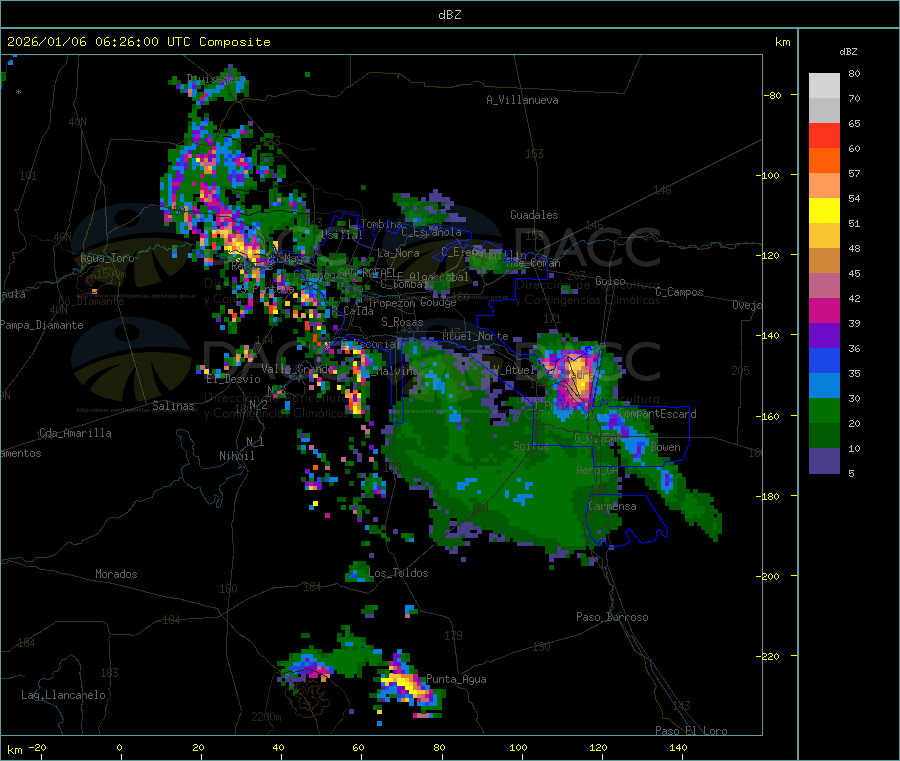The width and height of the screenshot is (900, 761).
Task: Click the 'Pampa_Diamante' map label
Action: coord(42,325)
